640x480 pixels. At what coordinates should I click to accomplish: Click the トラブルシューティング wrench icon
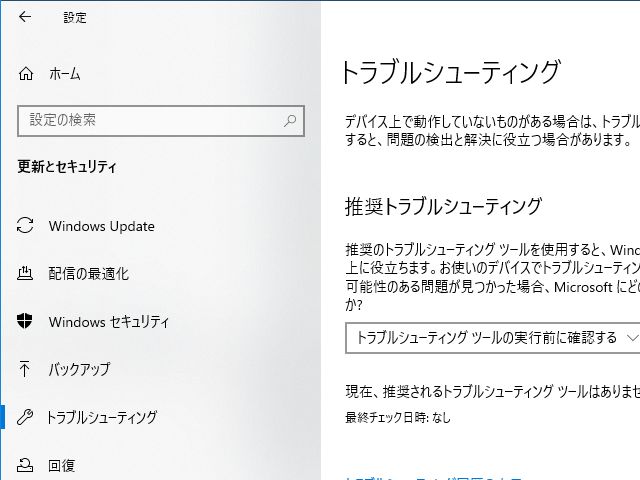27,417
